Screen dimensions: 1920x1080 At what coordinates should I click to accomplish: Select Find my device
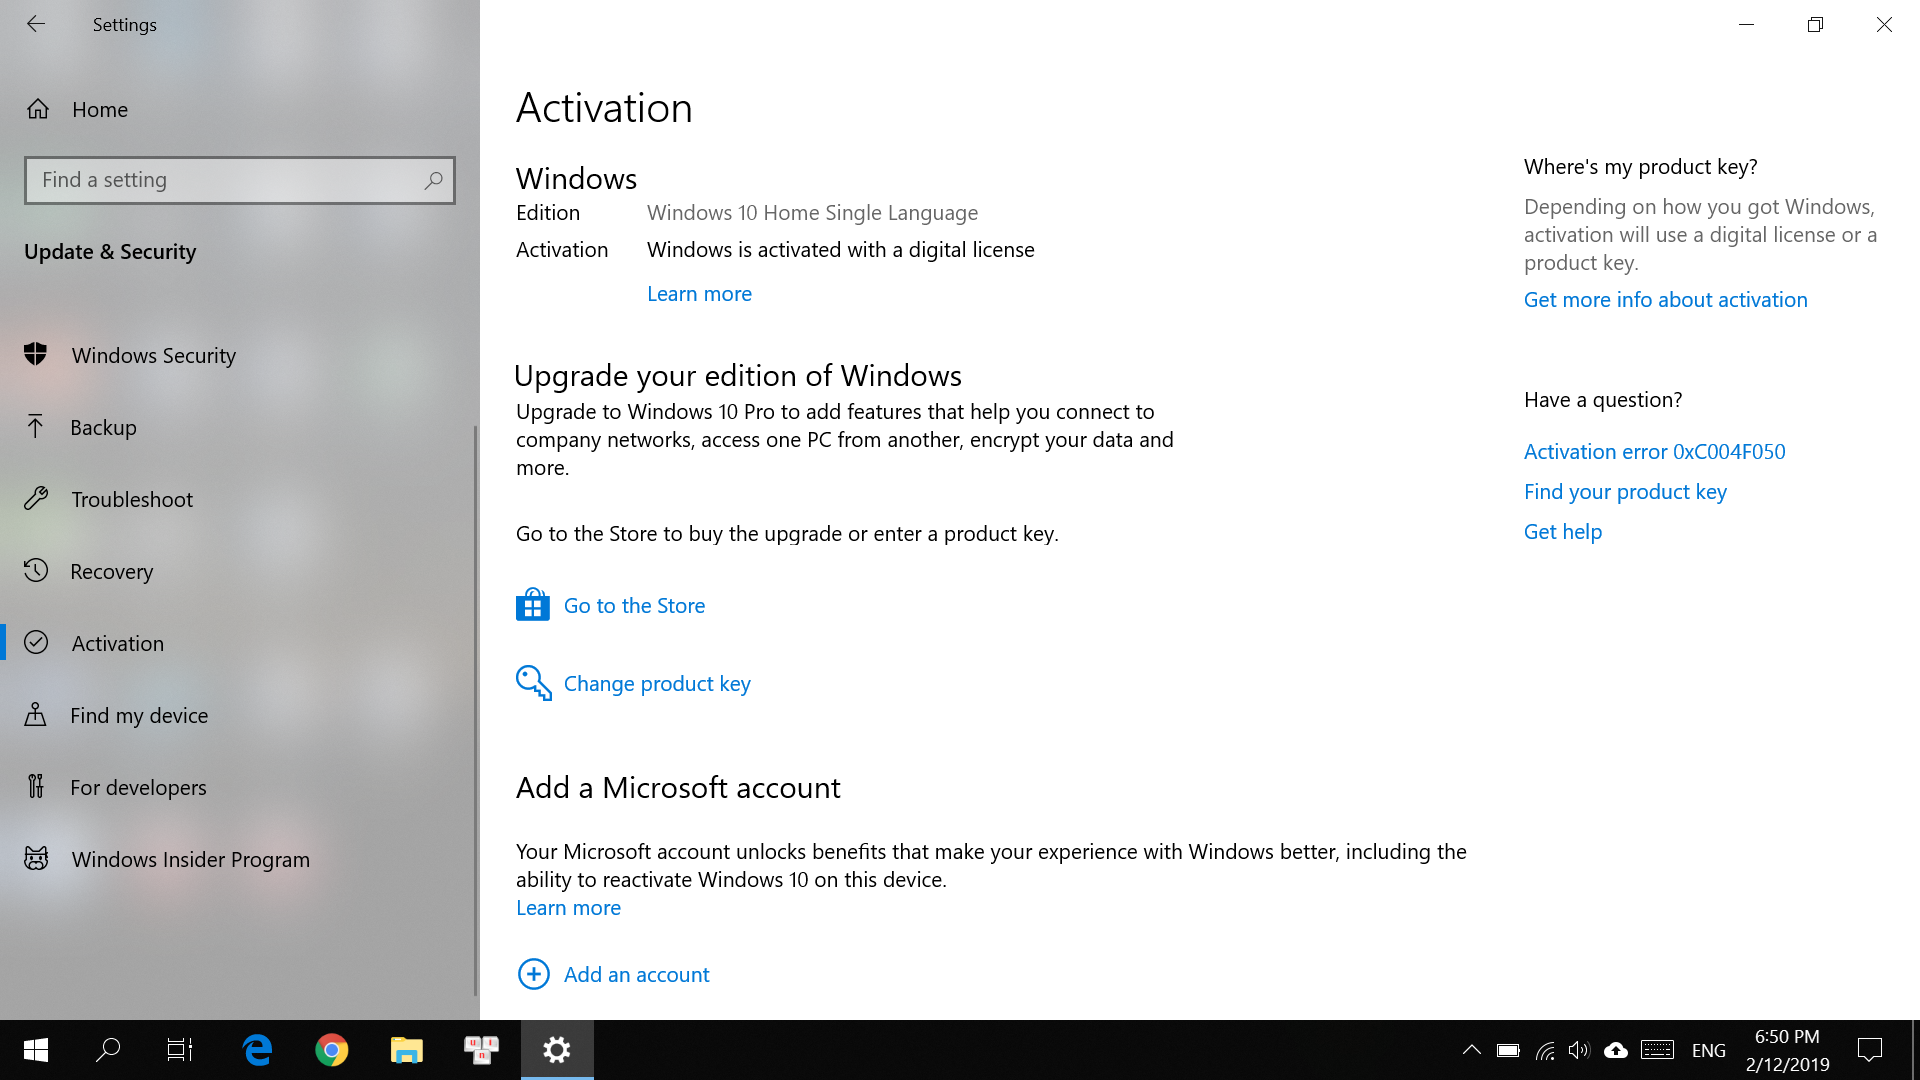139,715
